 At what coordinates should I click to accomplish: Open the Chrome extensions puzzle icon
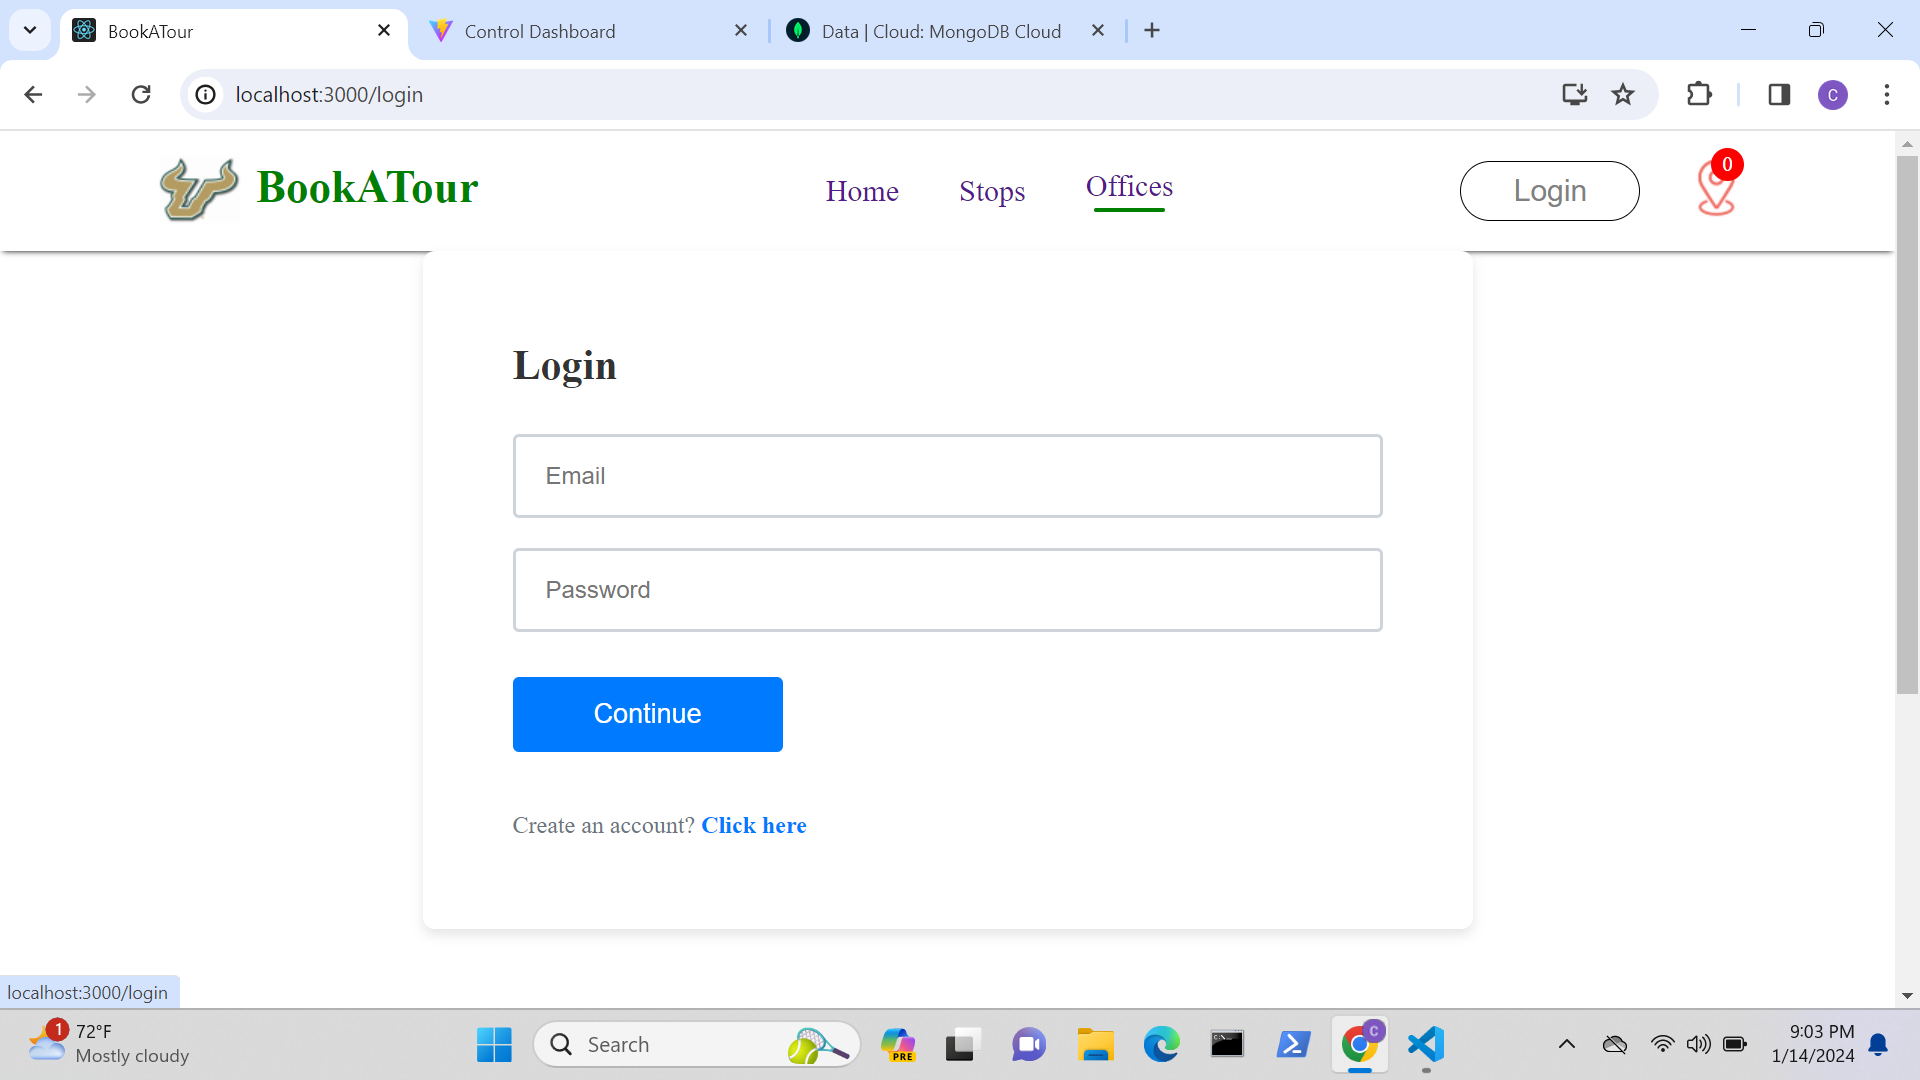[x=1699, y=95]
